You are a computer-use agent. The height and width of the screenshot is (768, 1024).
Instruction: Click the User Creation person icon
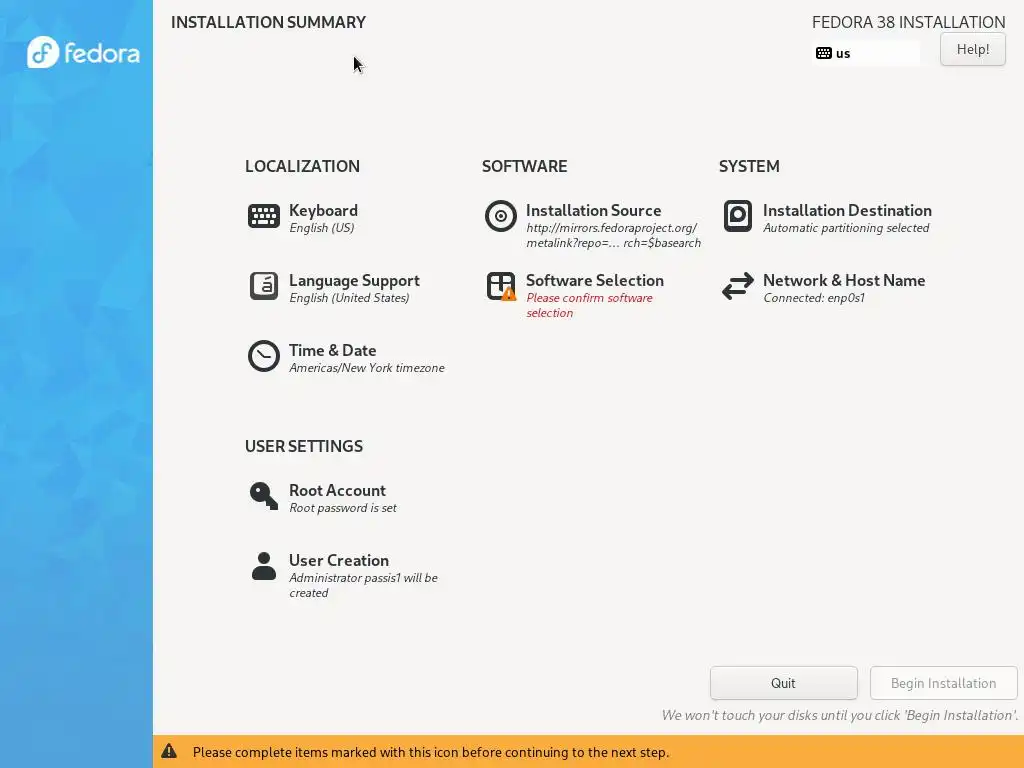(x=264, y=566)
